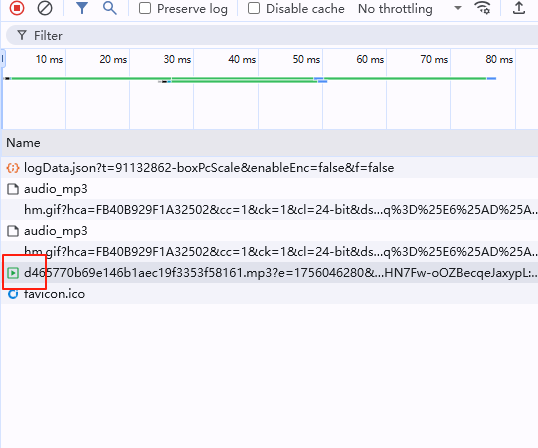Select the logData.json request row

coord(269,168)
